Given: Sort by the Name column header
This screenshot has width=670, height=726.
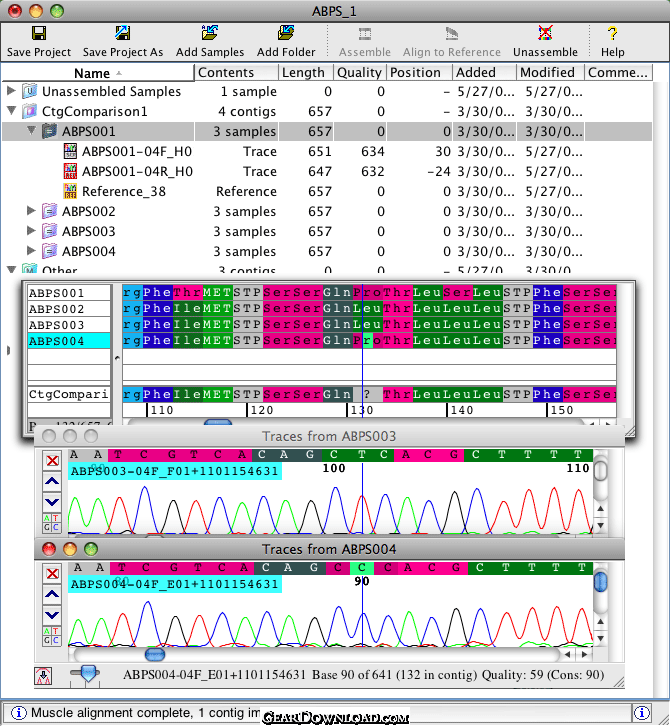Looking at the screenshot, I should (x=97, y=73).
